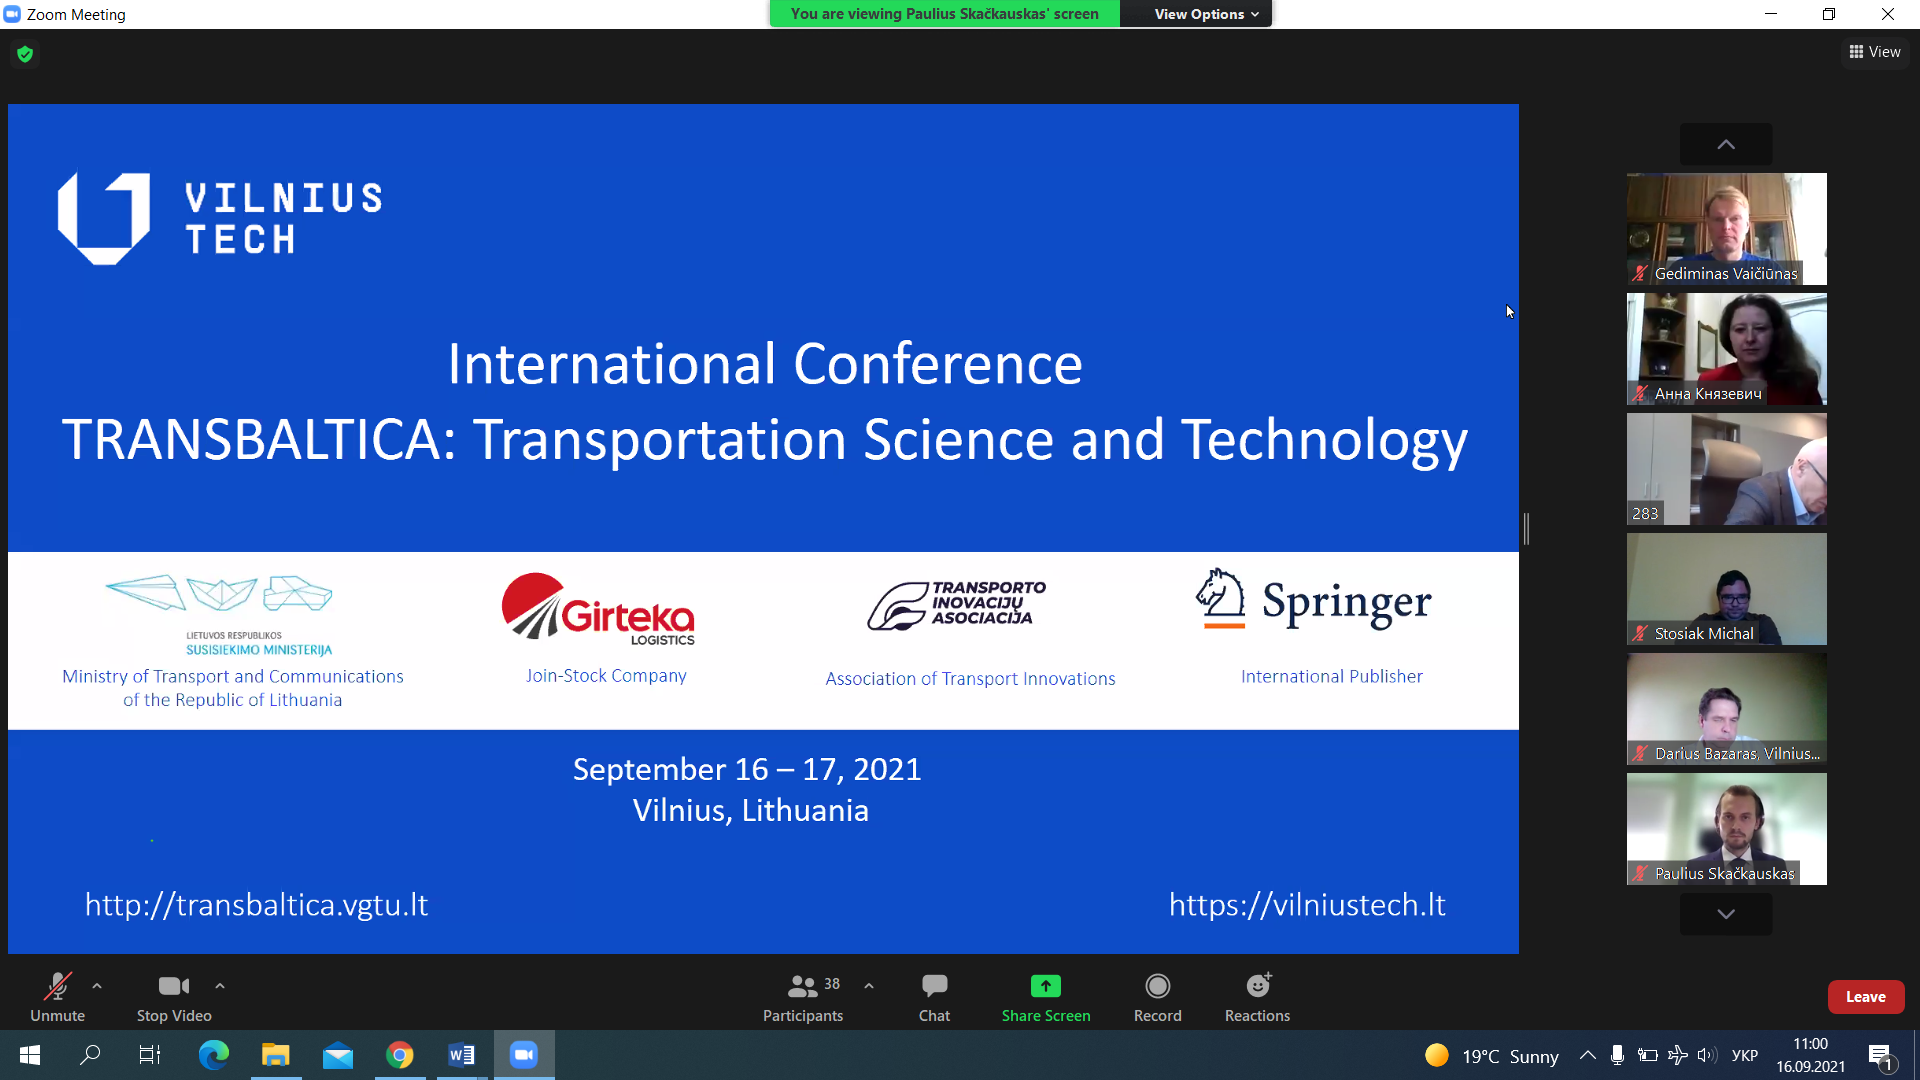
Task: Click the 'September 16 – 17, 2021' date text
Action: [747, 769]
